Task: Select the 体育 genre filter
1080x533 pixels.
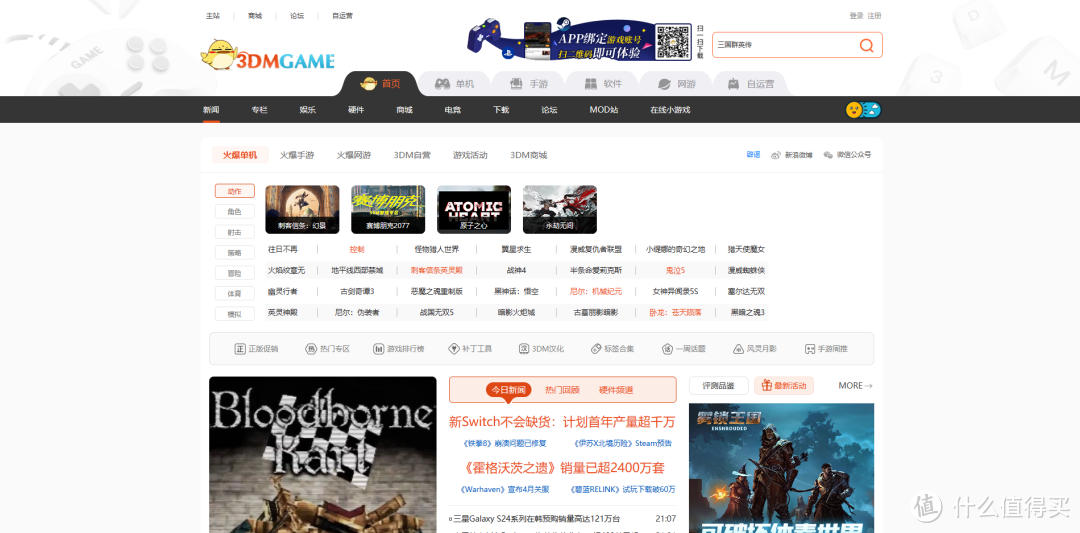Action: pos(235,293)
